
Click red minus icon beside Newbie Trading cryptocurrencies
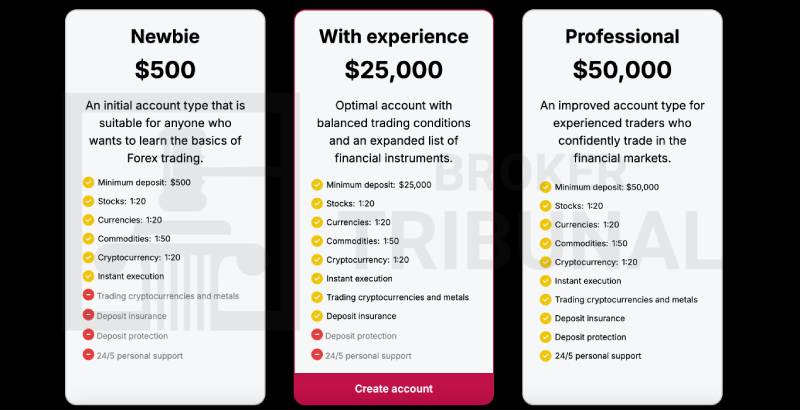88,295
